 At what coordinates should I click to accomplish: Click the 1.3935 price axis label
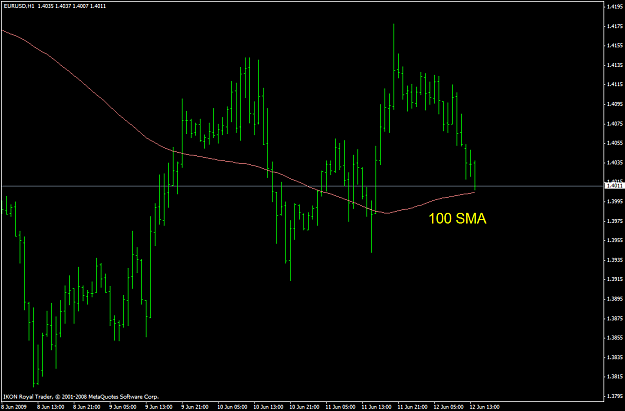coord(614,260)
